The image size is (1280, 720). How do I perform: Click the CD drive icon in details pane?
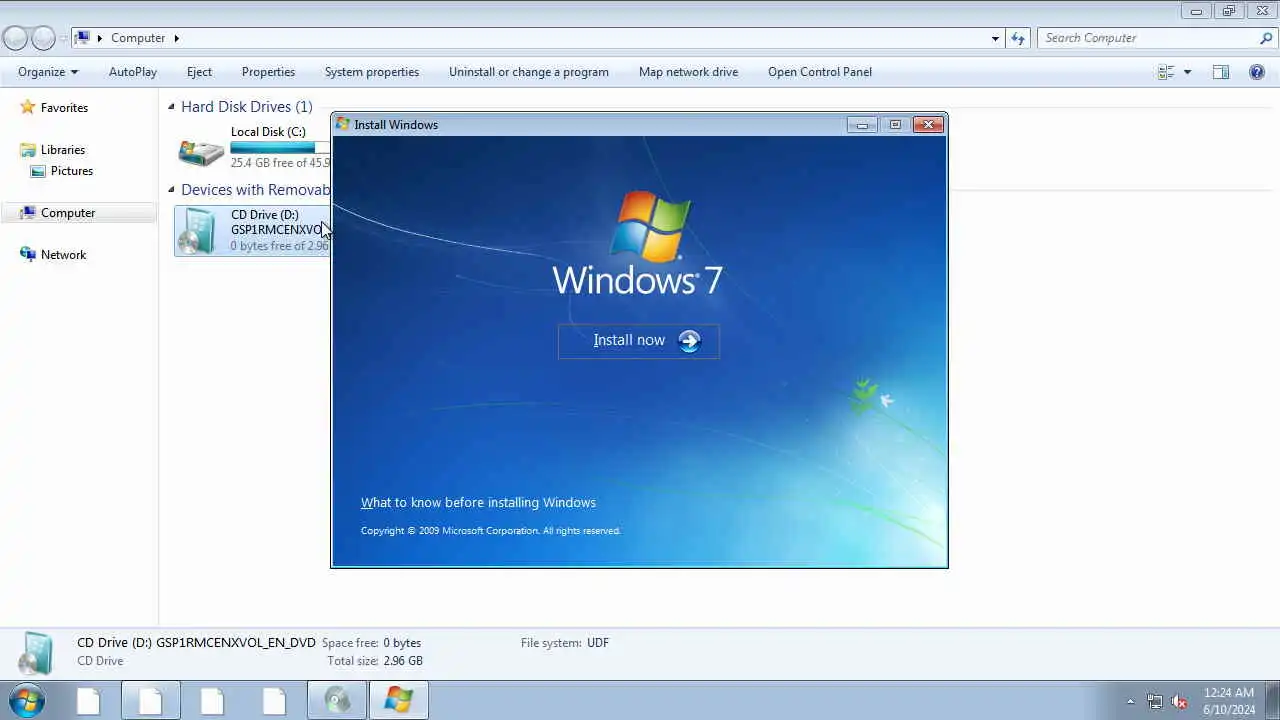(37, 653)
